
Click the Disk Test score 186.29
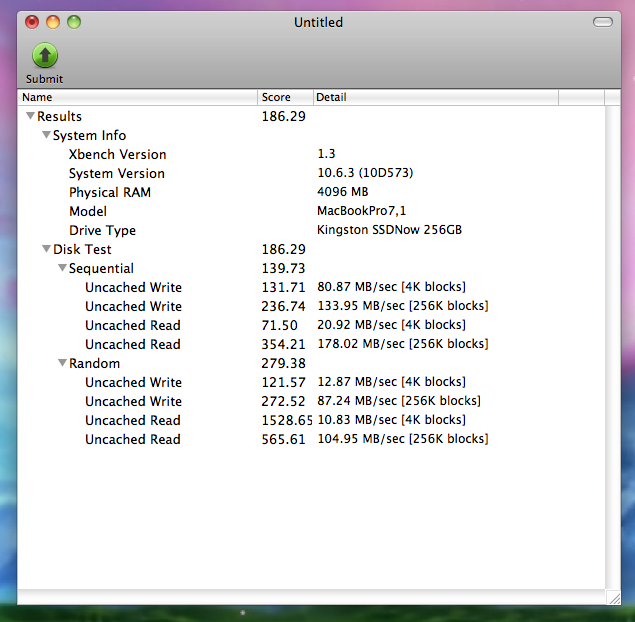click(283, 249)
